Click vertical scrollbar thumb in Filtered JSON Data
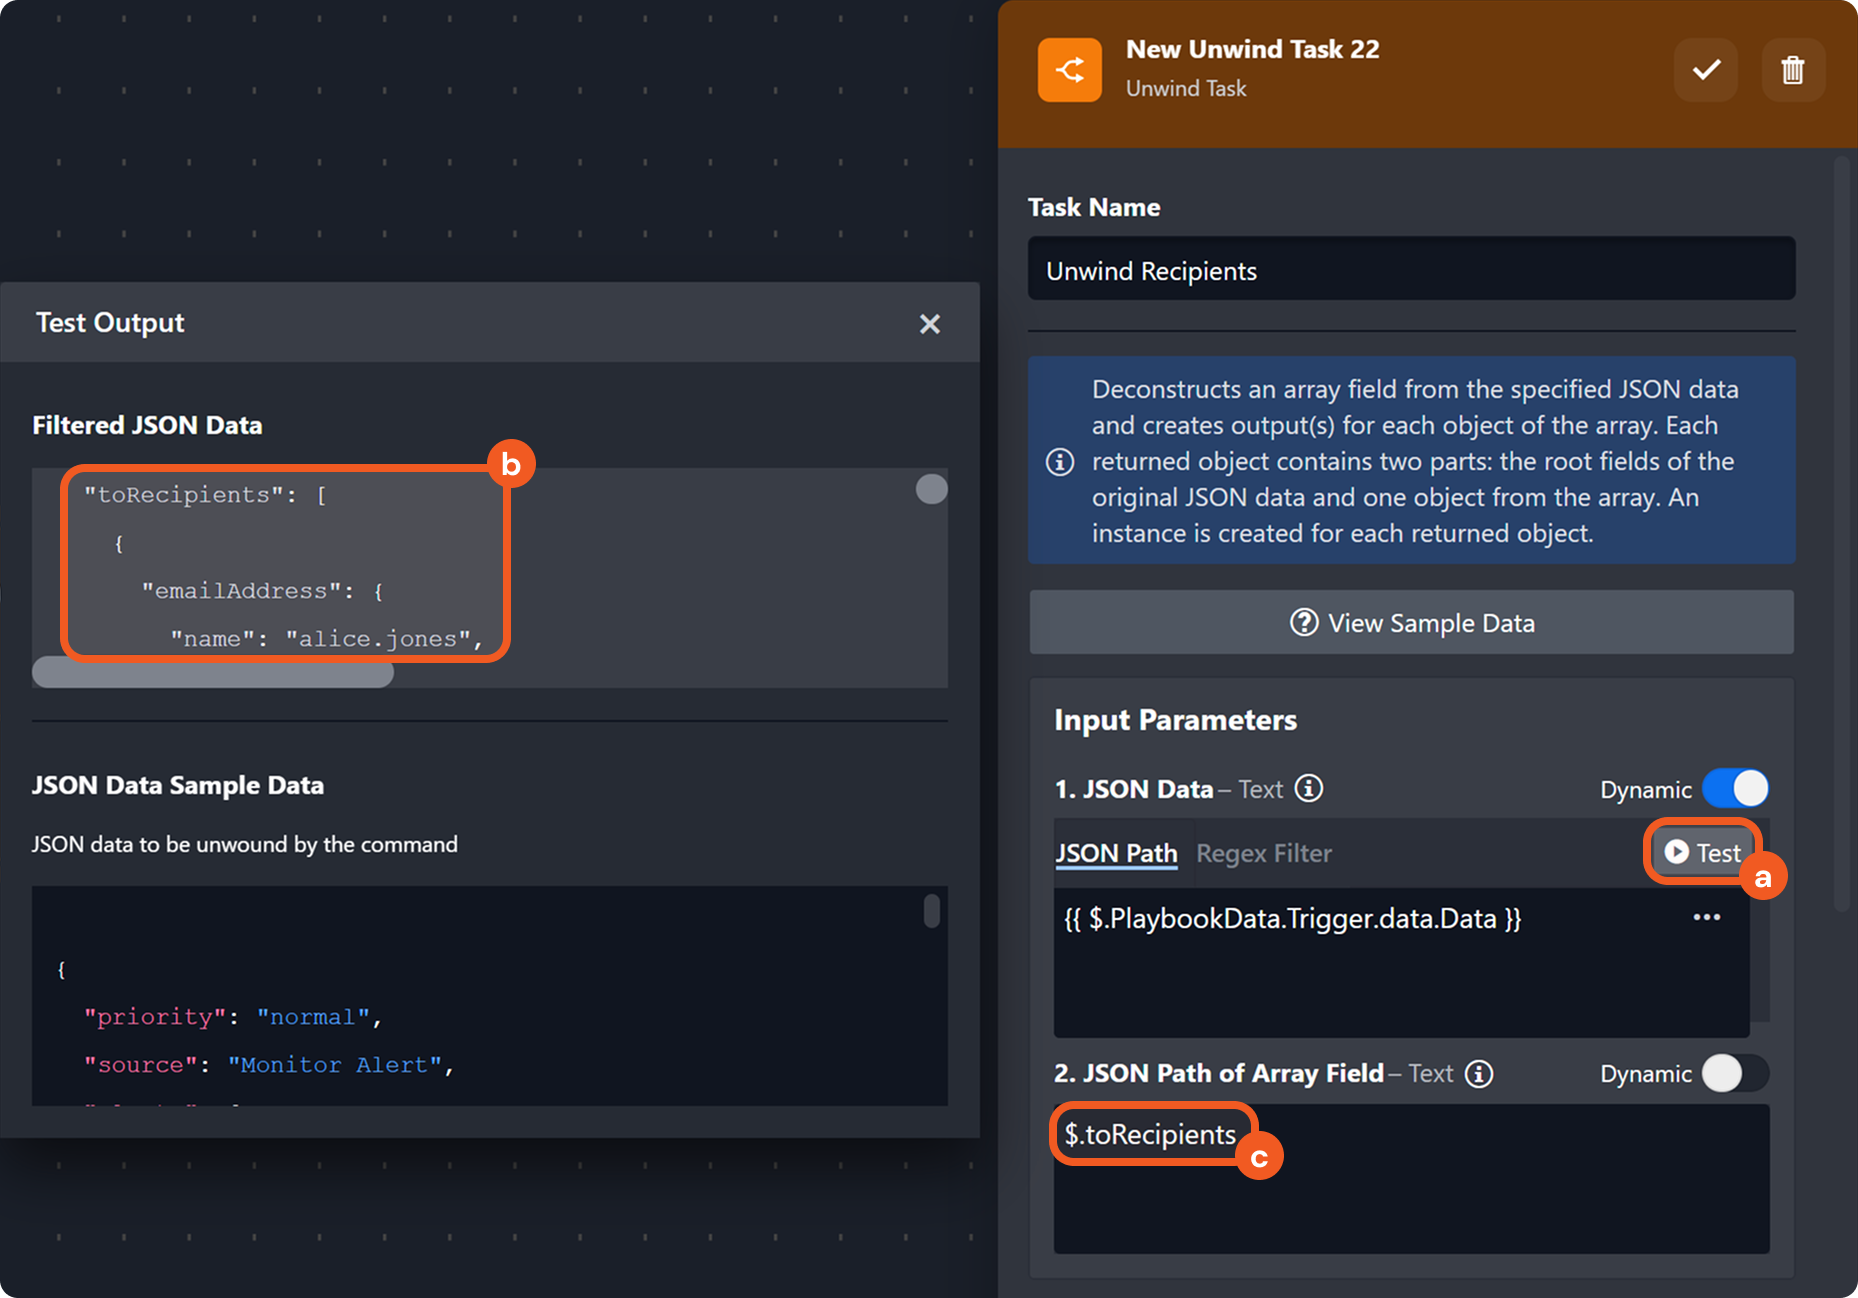1858x1298 pixels. click(x=931, y=489)
